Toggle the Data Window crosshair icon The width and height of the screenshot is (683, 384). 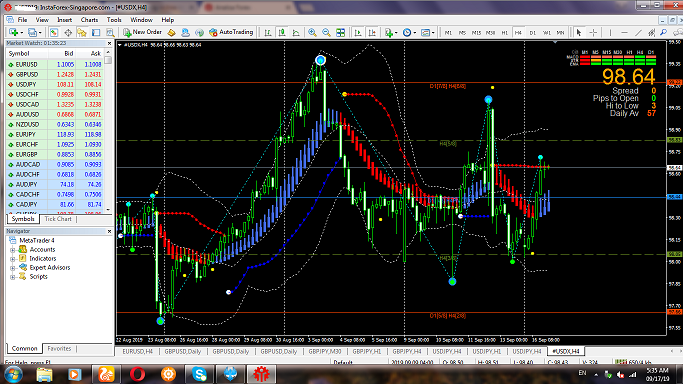(68, 32)
